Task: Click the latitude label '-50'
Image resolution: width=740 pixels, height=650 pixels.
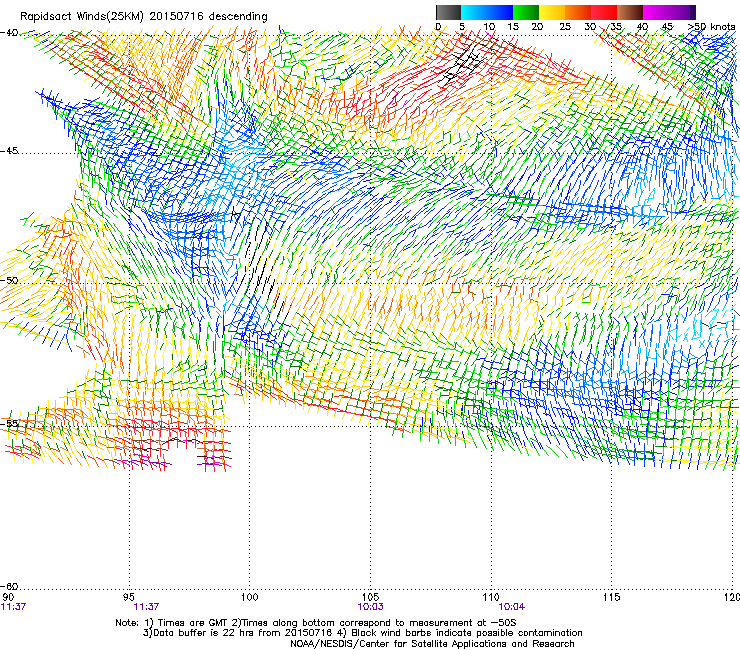Action: [x=9, y=280]
